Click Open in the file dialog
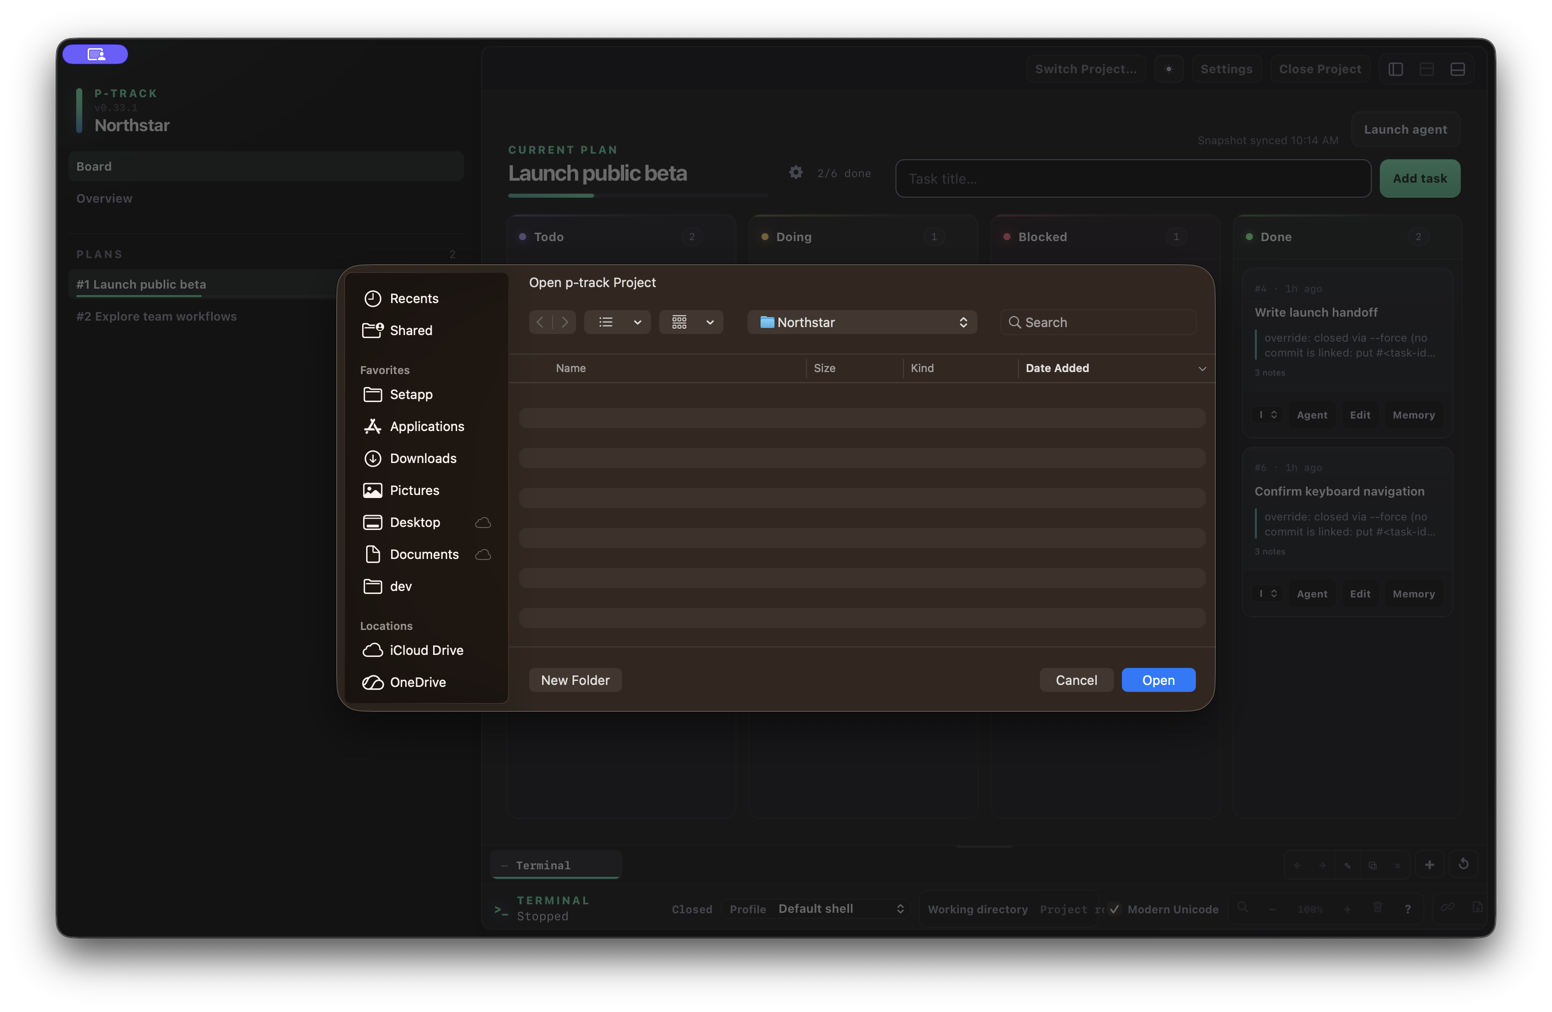Viewport: 1552px width, 1012px height. pyautogui.click(x=1158, y=680)
